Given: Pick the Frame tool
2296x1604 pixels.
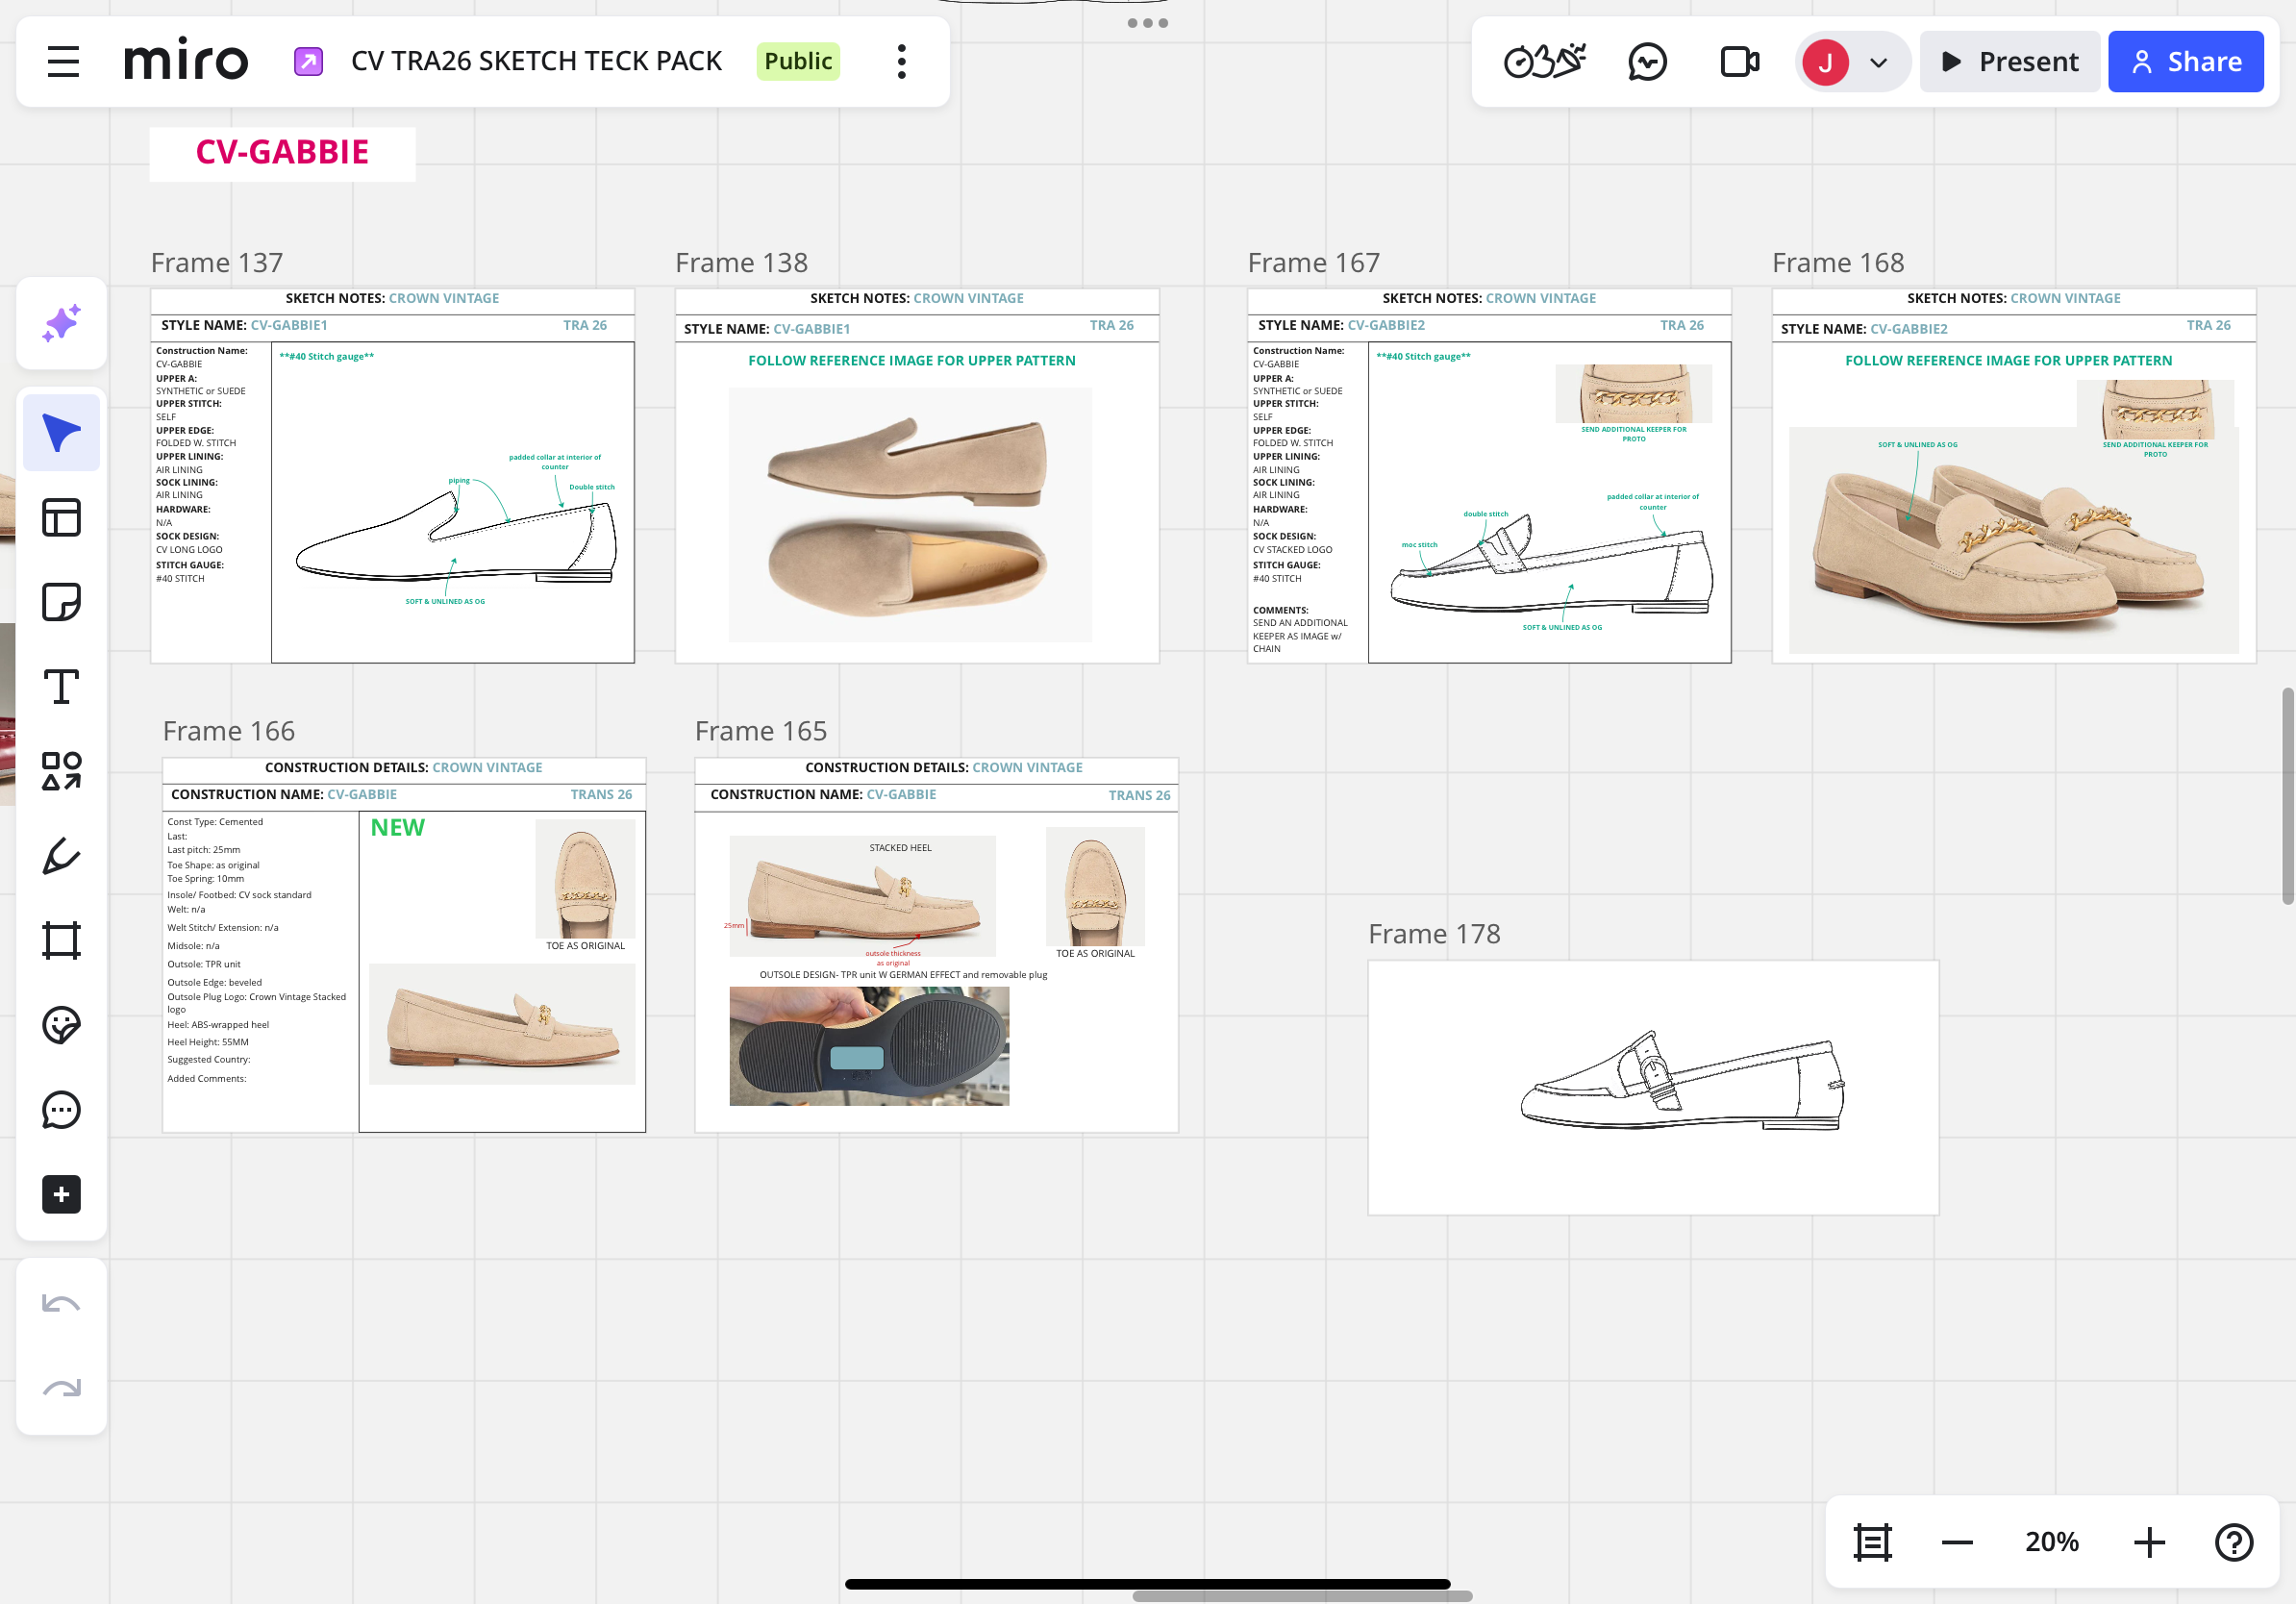Looking at the screenshot, I should coord(61,940).
